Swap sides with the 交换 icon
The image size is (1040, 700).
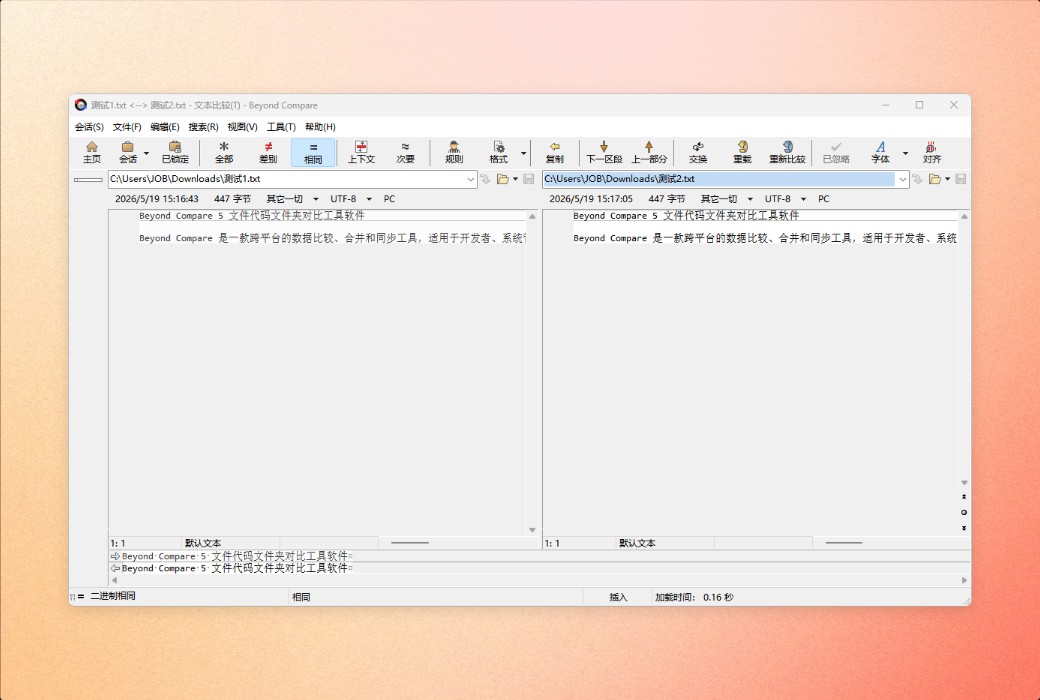point(698,152)
